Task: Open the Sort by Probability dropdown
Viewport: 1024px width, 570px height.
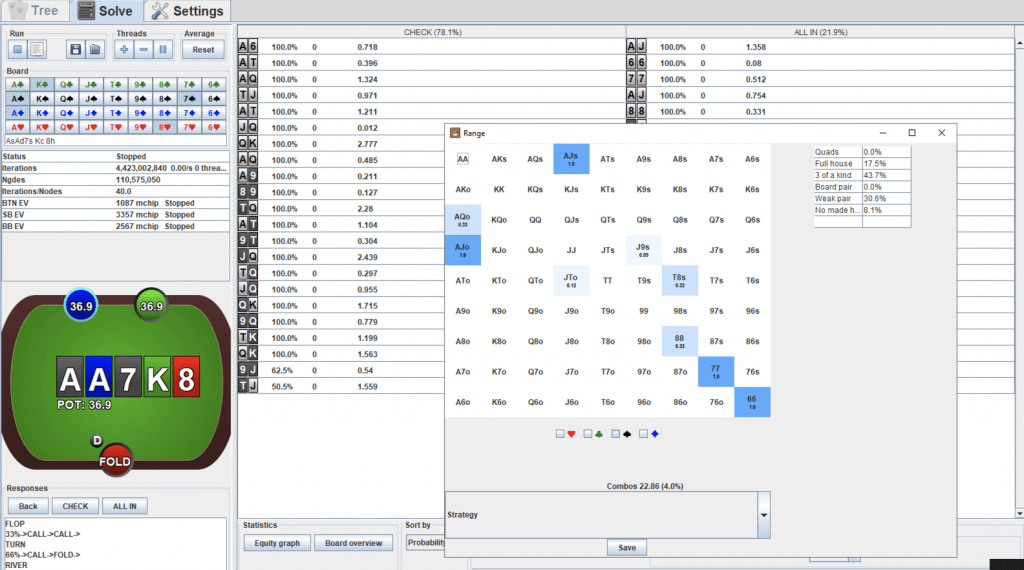Action: tap(424, 543)
